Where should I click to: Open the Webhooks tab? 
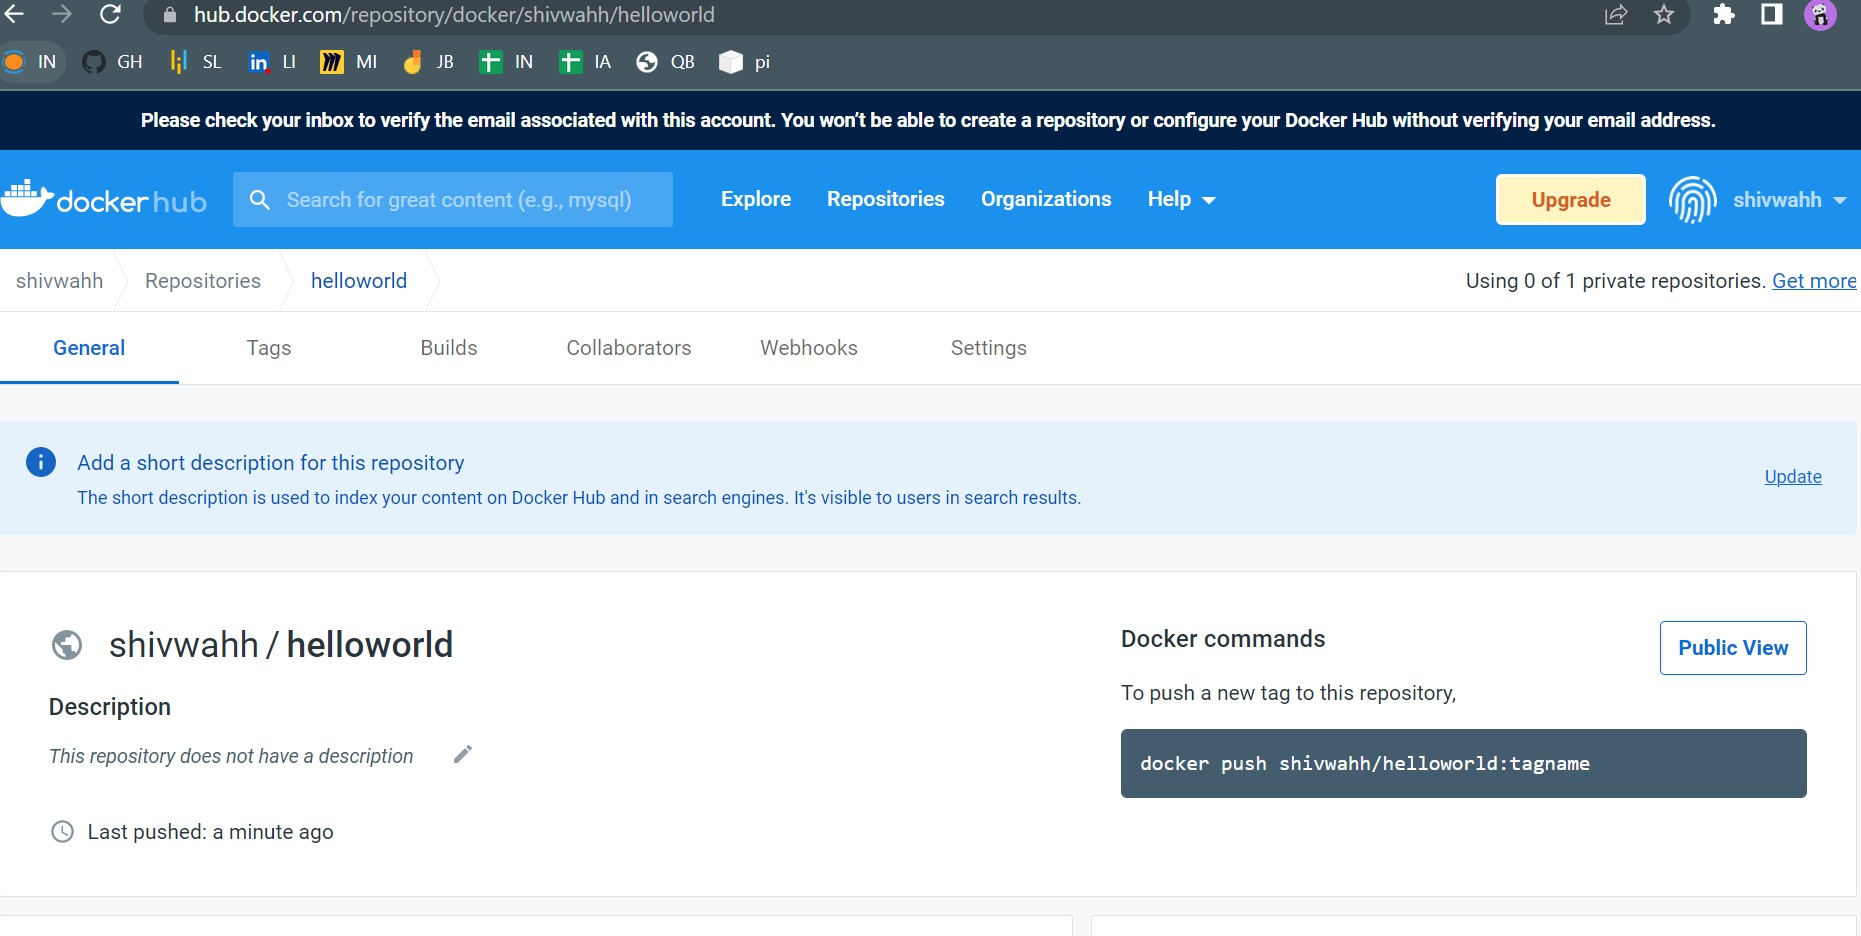pyautogui.click(x=809, y=348)
